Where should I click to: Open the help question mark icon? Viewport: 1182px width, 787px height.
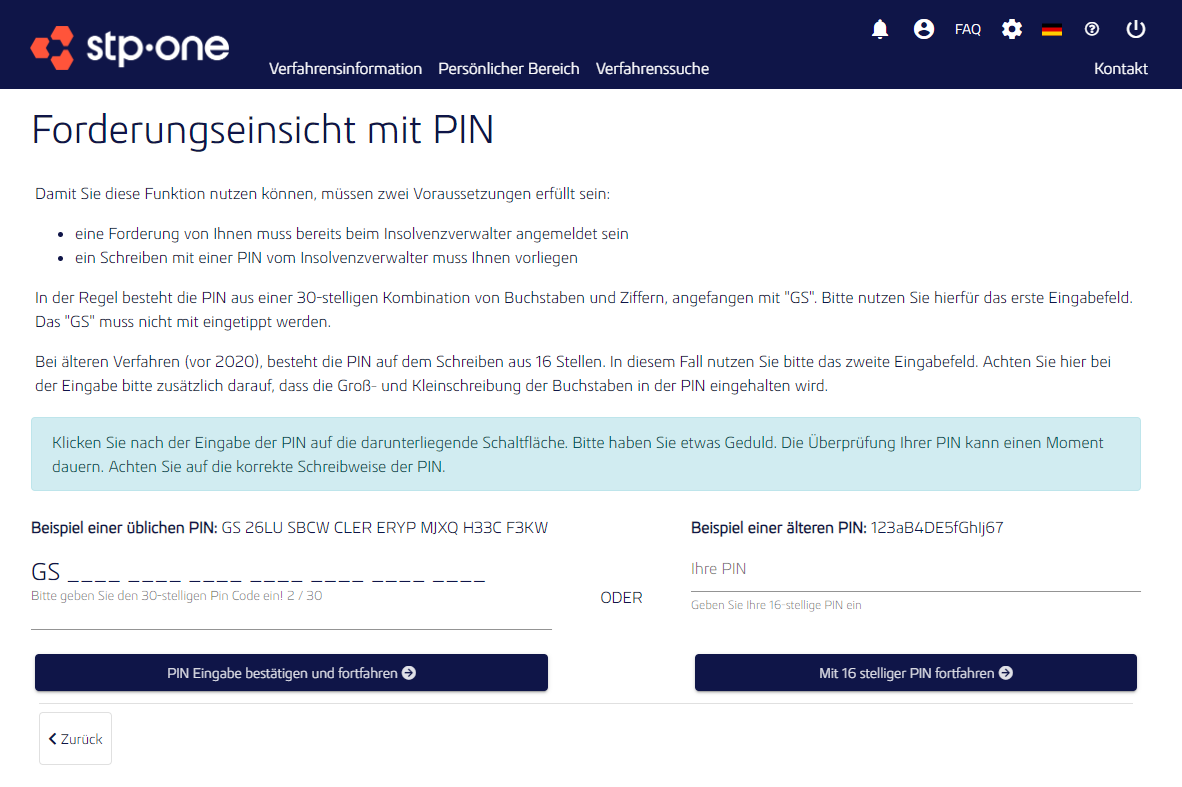pos(1091,29)
